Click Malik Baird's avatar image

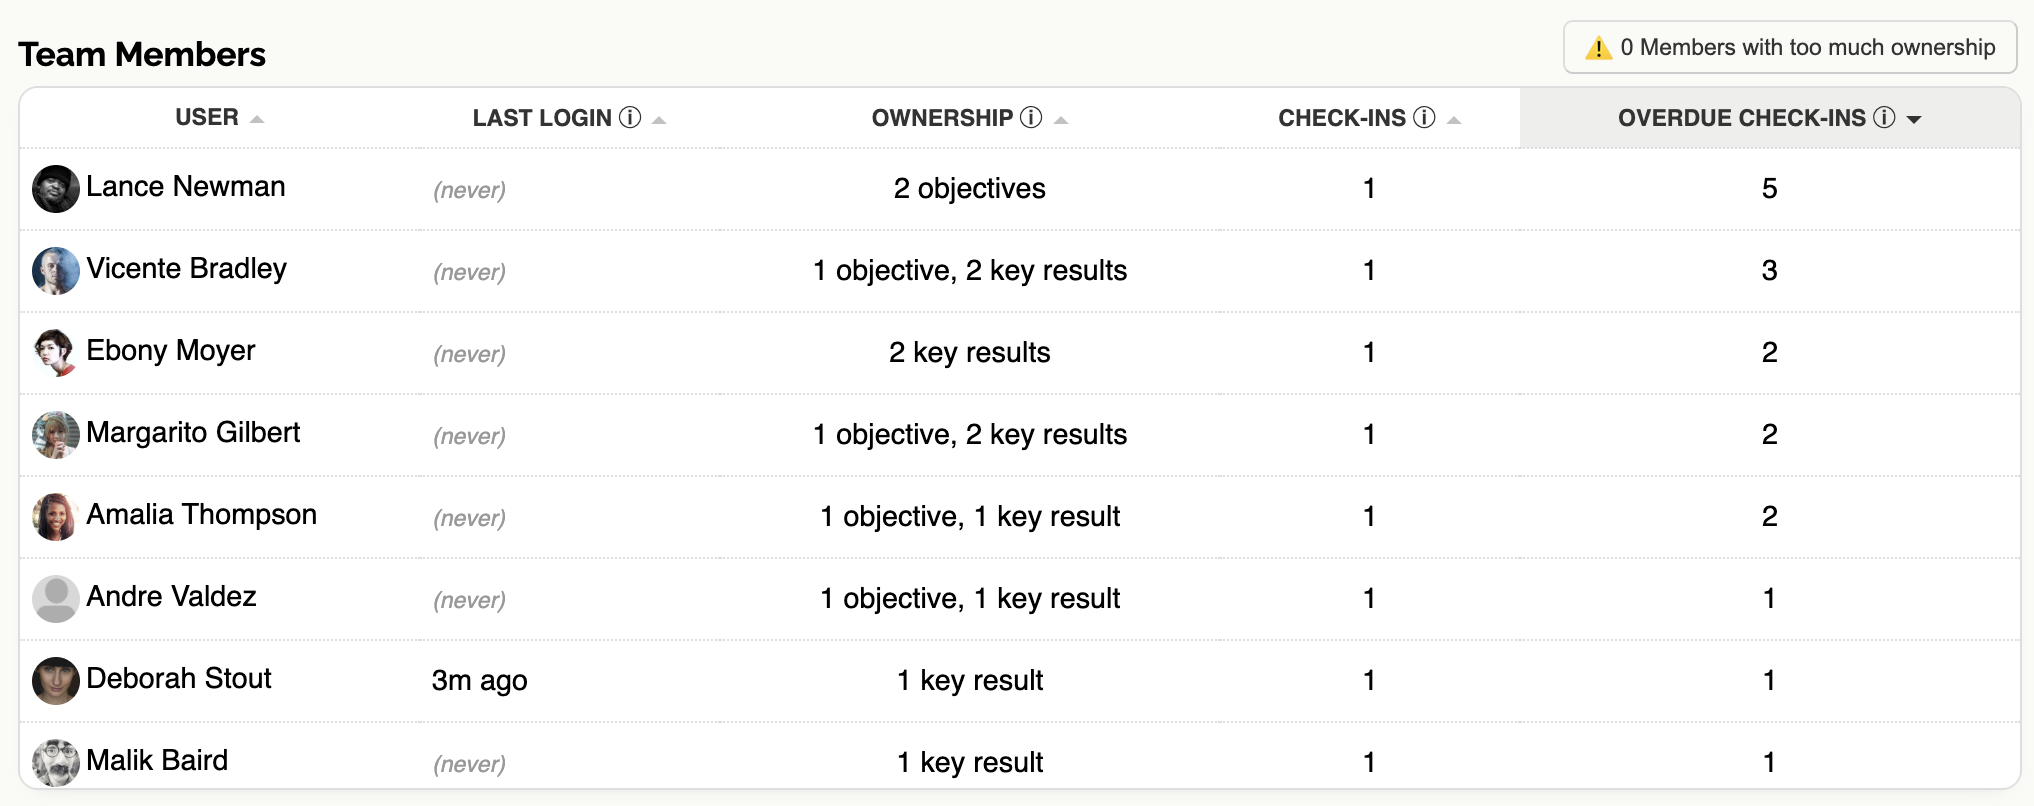(56, 763)
